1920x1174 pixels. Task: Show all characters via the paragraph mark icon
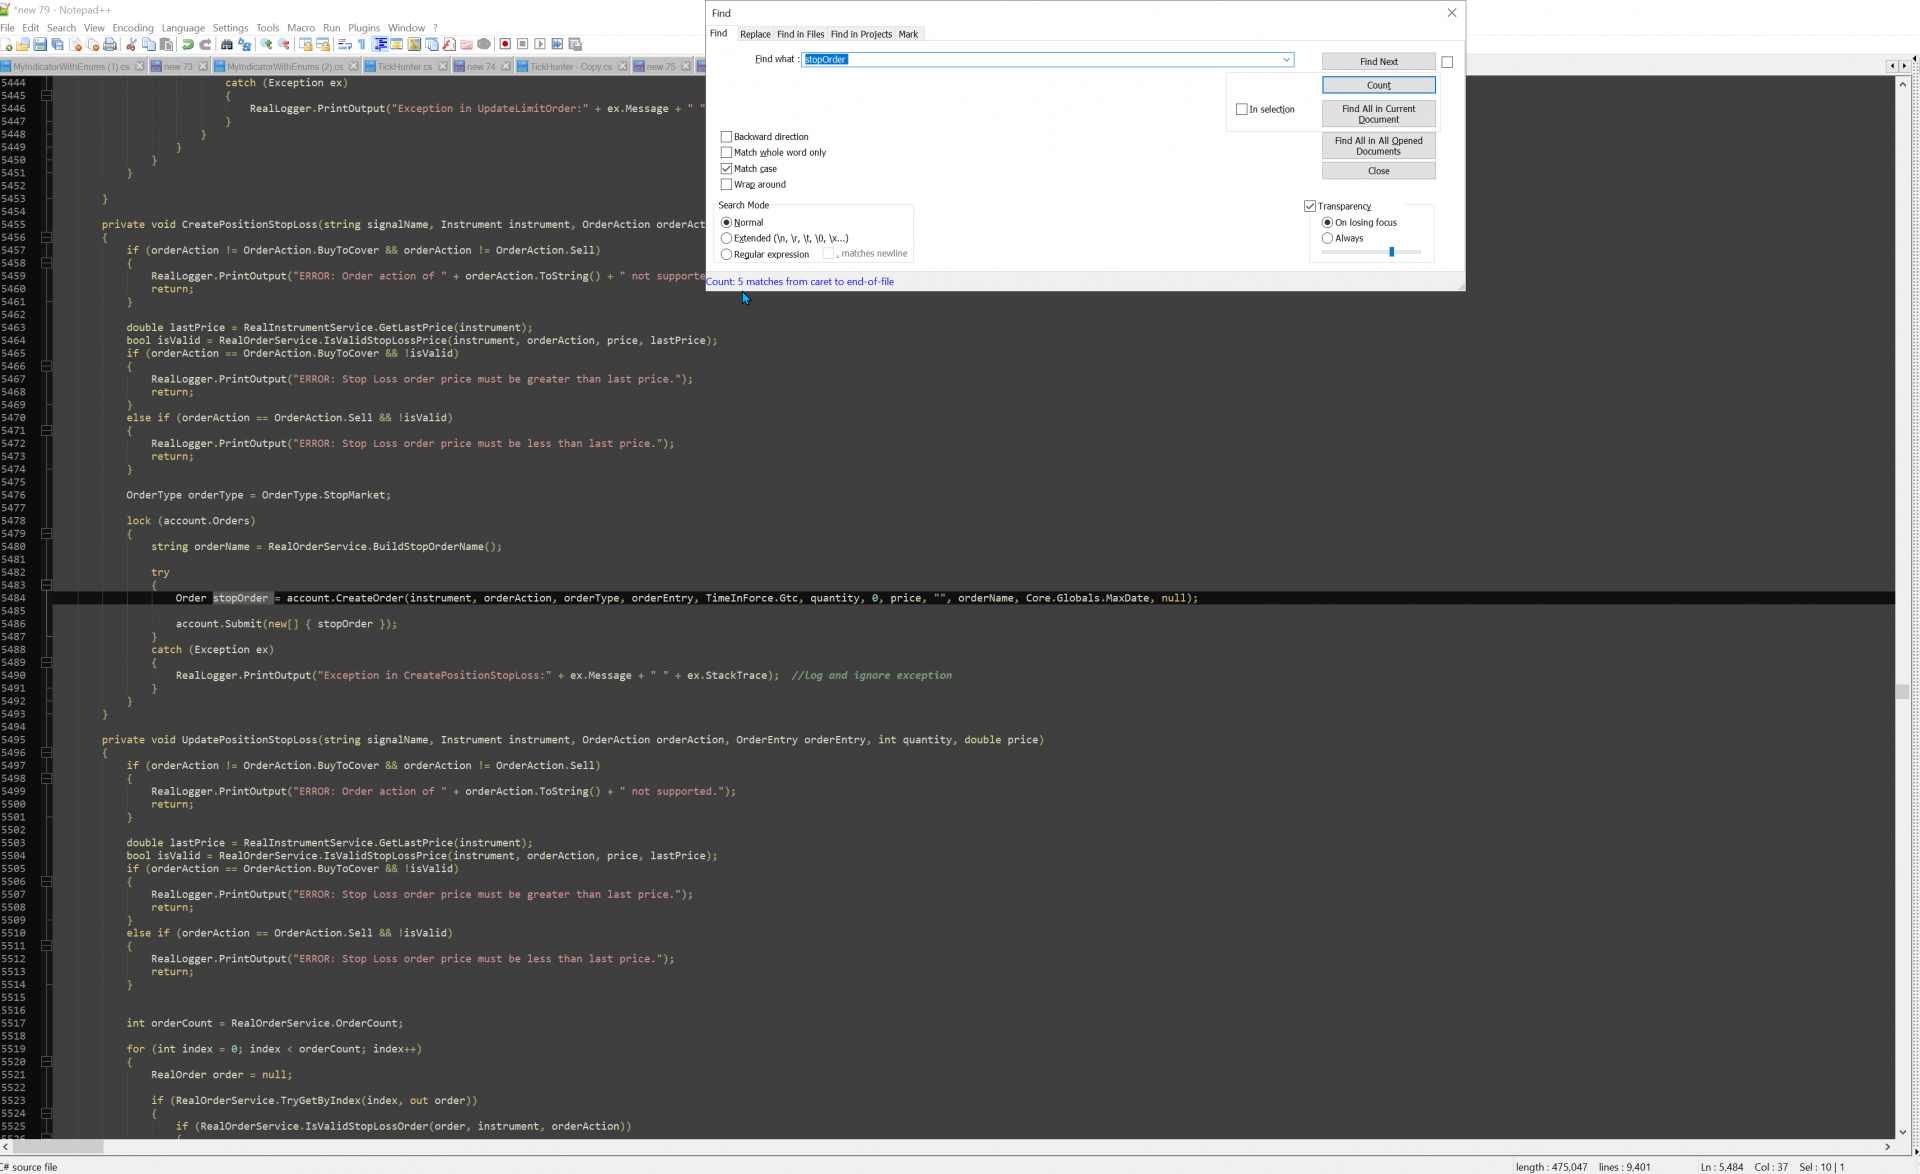point(360,45)
